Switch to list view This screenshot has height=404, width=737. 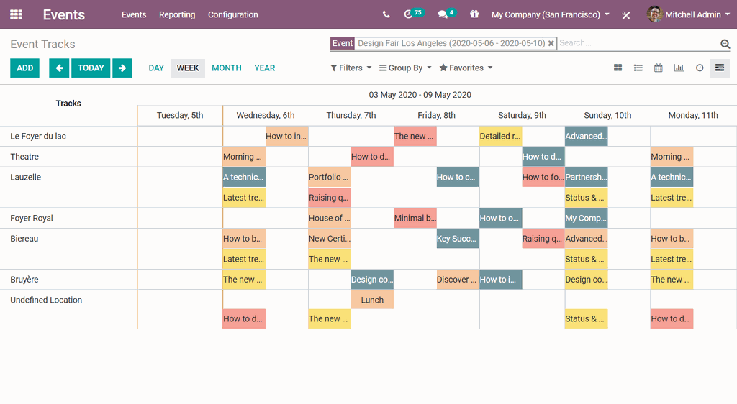coord(638,68)
